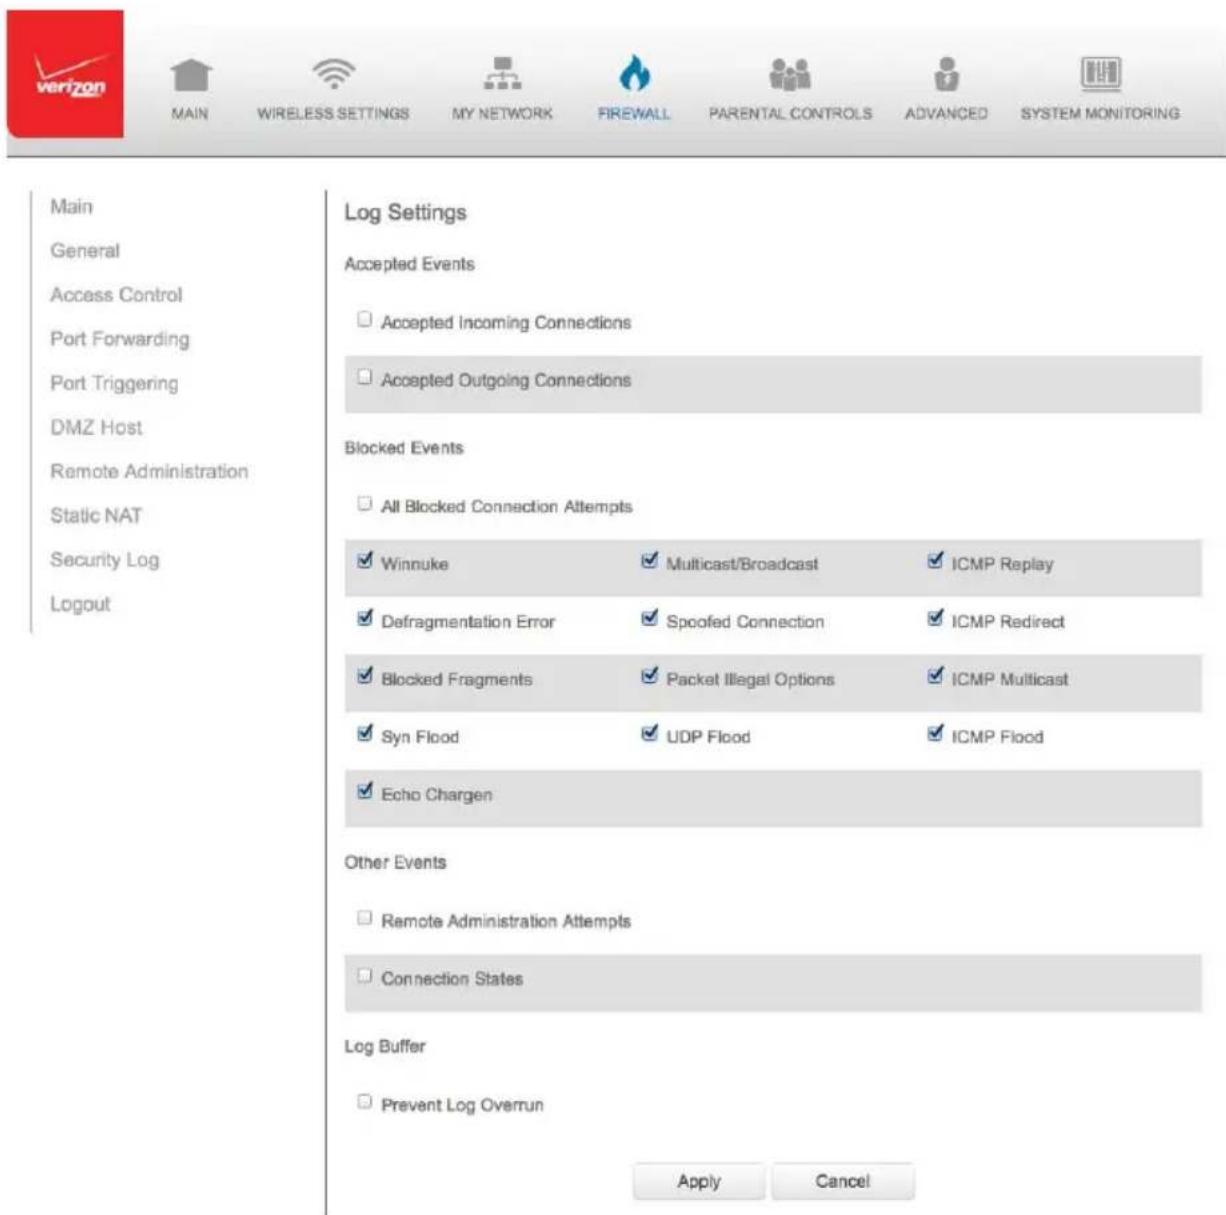Select the Firewall flame icon
Viewport: 1226px width, 1215px height.
[x=634, y=72]
